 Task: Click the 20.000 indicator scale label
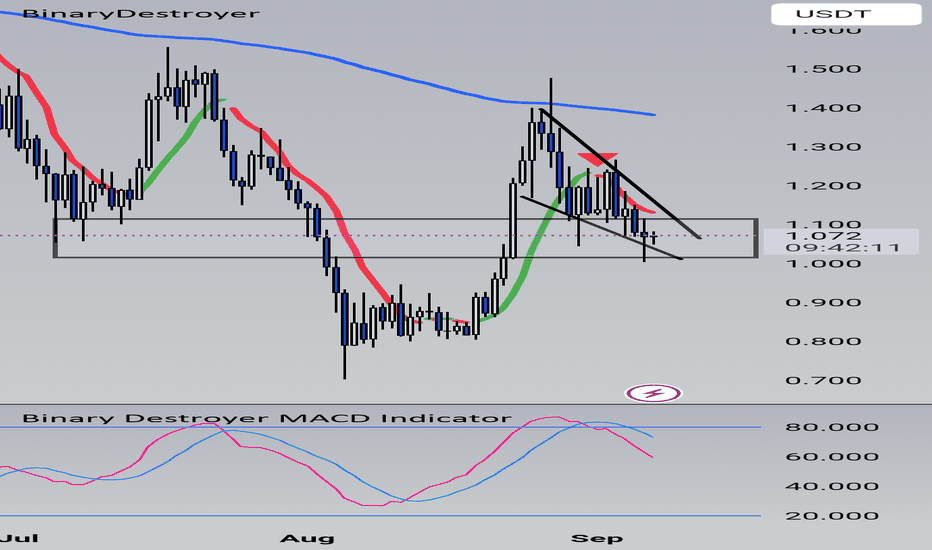832,516
